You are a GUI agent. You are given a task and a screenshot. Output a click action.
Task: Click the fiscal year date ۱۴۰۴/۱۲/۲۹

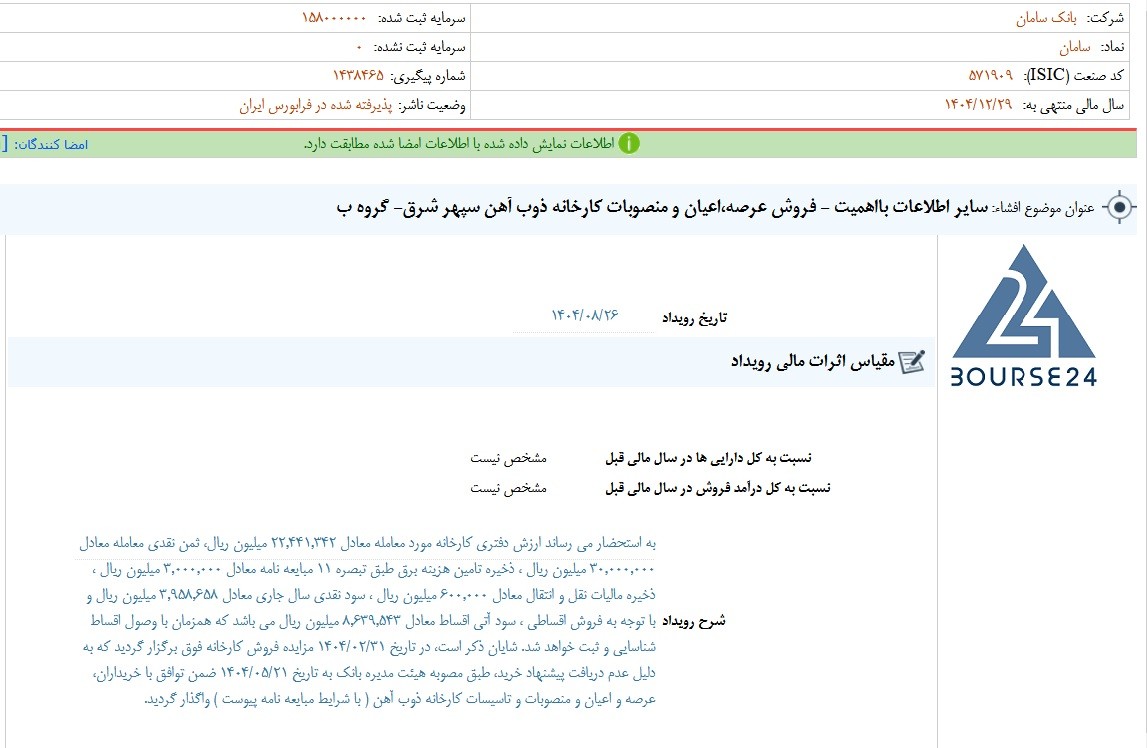[978, 105]
